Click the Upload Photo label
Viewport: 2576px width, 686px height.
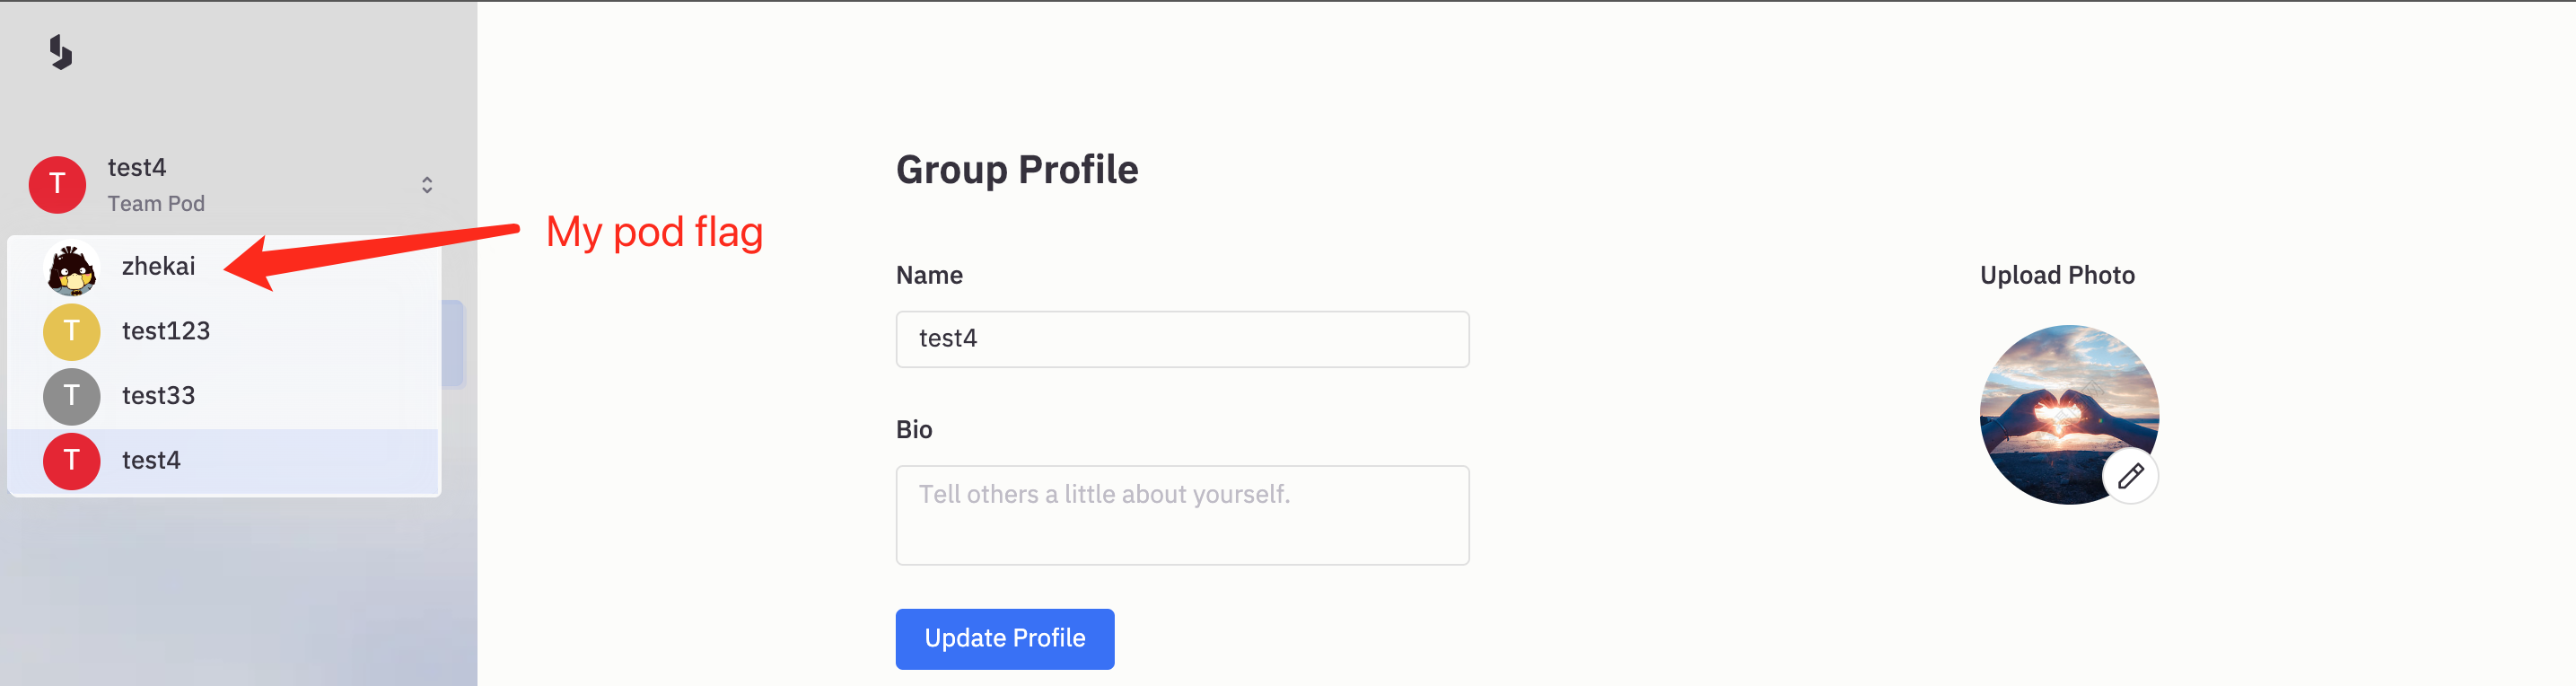(2055, 274)
